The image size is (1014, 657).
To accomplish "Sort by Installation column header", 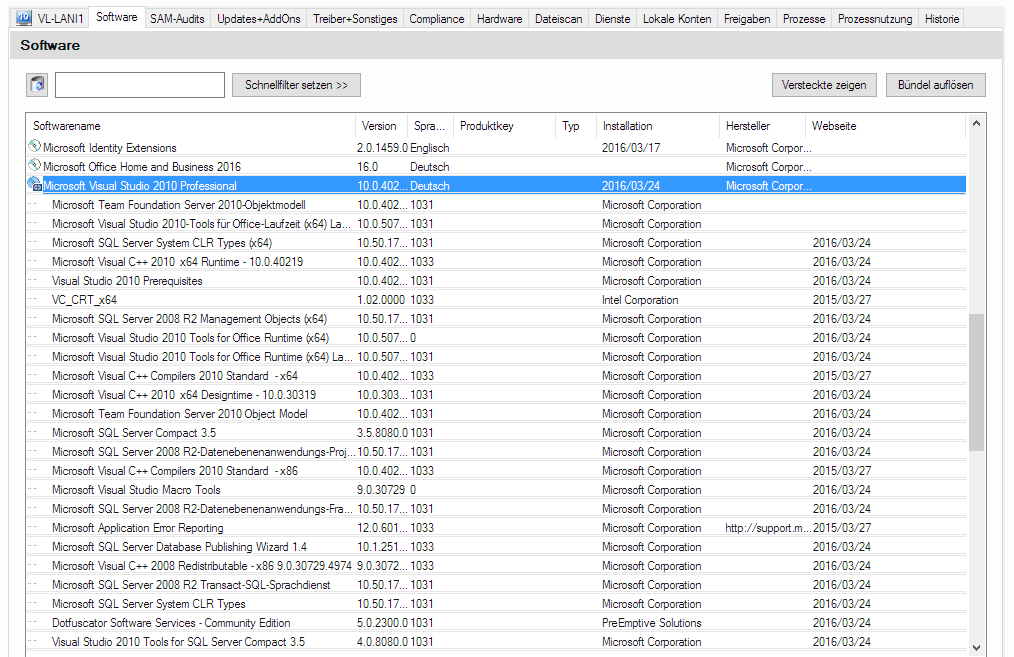I will click(657, 126).
